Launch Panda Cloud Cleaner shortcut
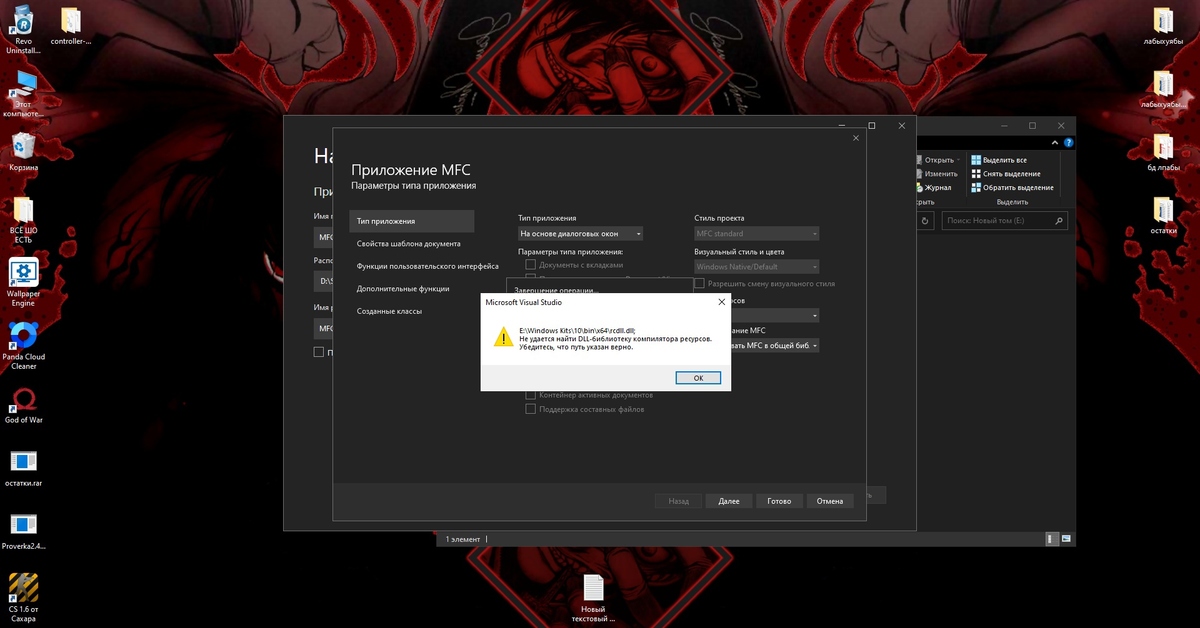Image resolution: width=1200 pixels, height=628 pixels. (23, 346)
